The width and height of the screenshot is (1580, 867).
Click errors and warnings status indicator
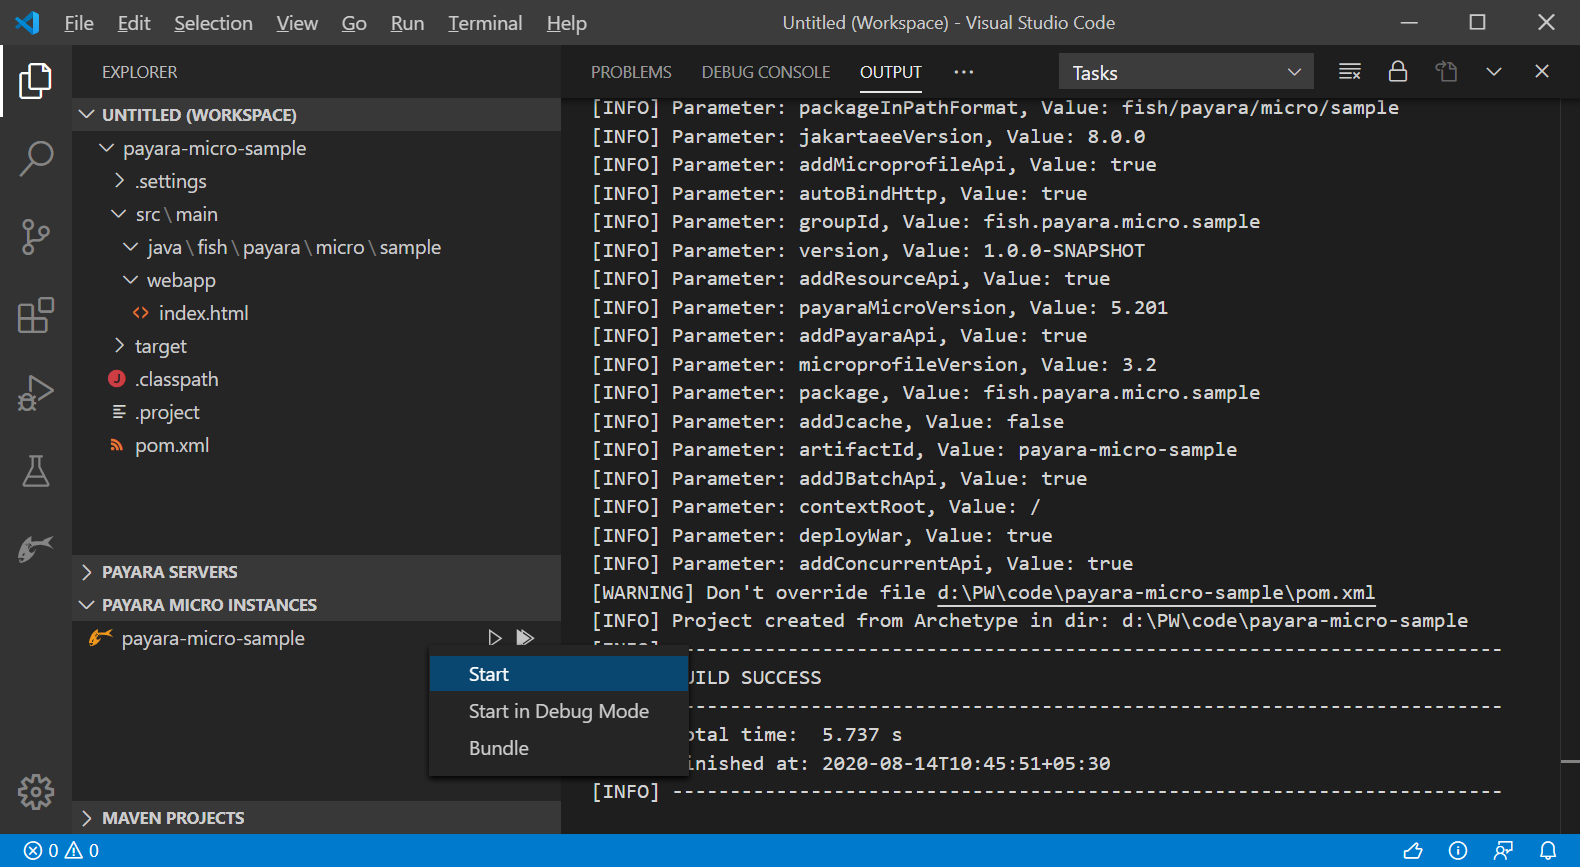(61, 851)
